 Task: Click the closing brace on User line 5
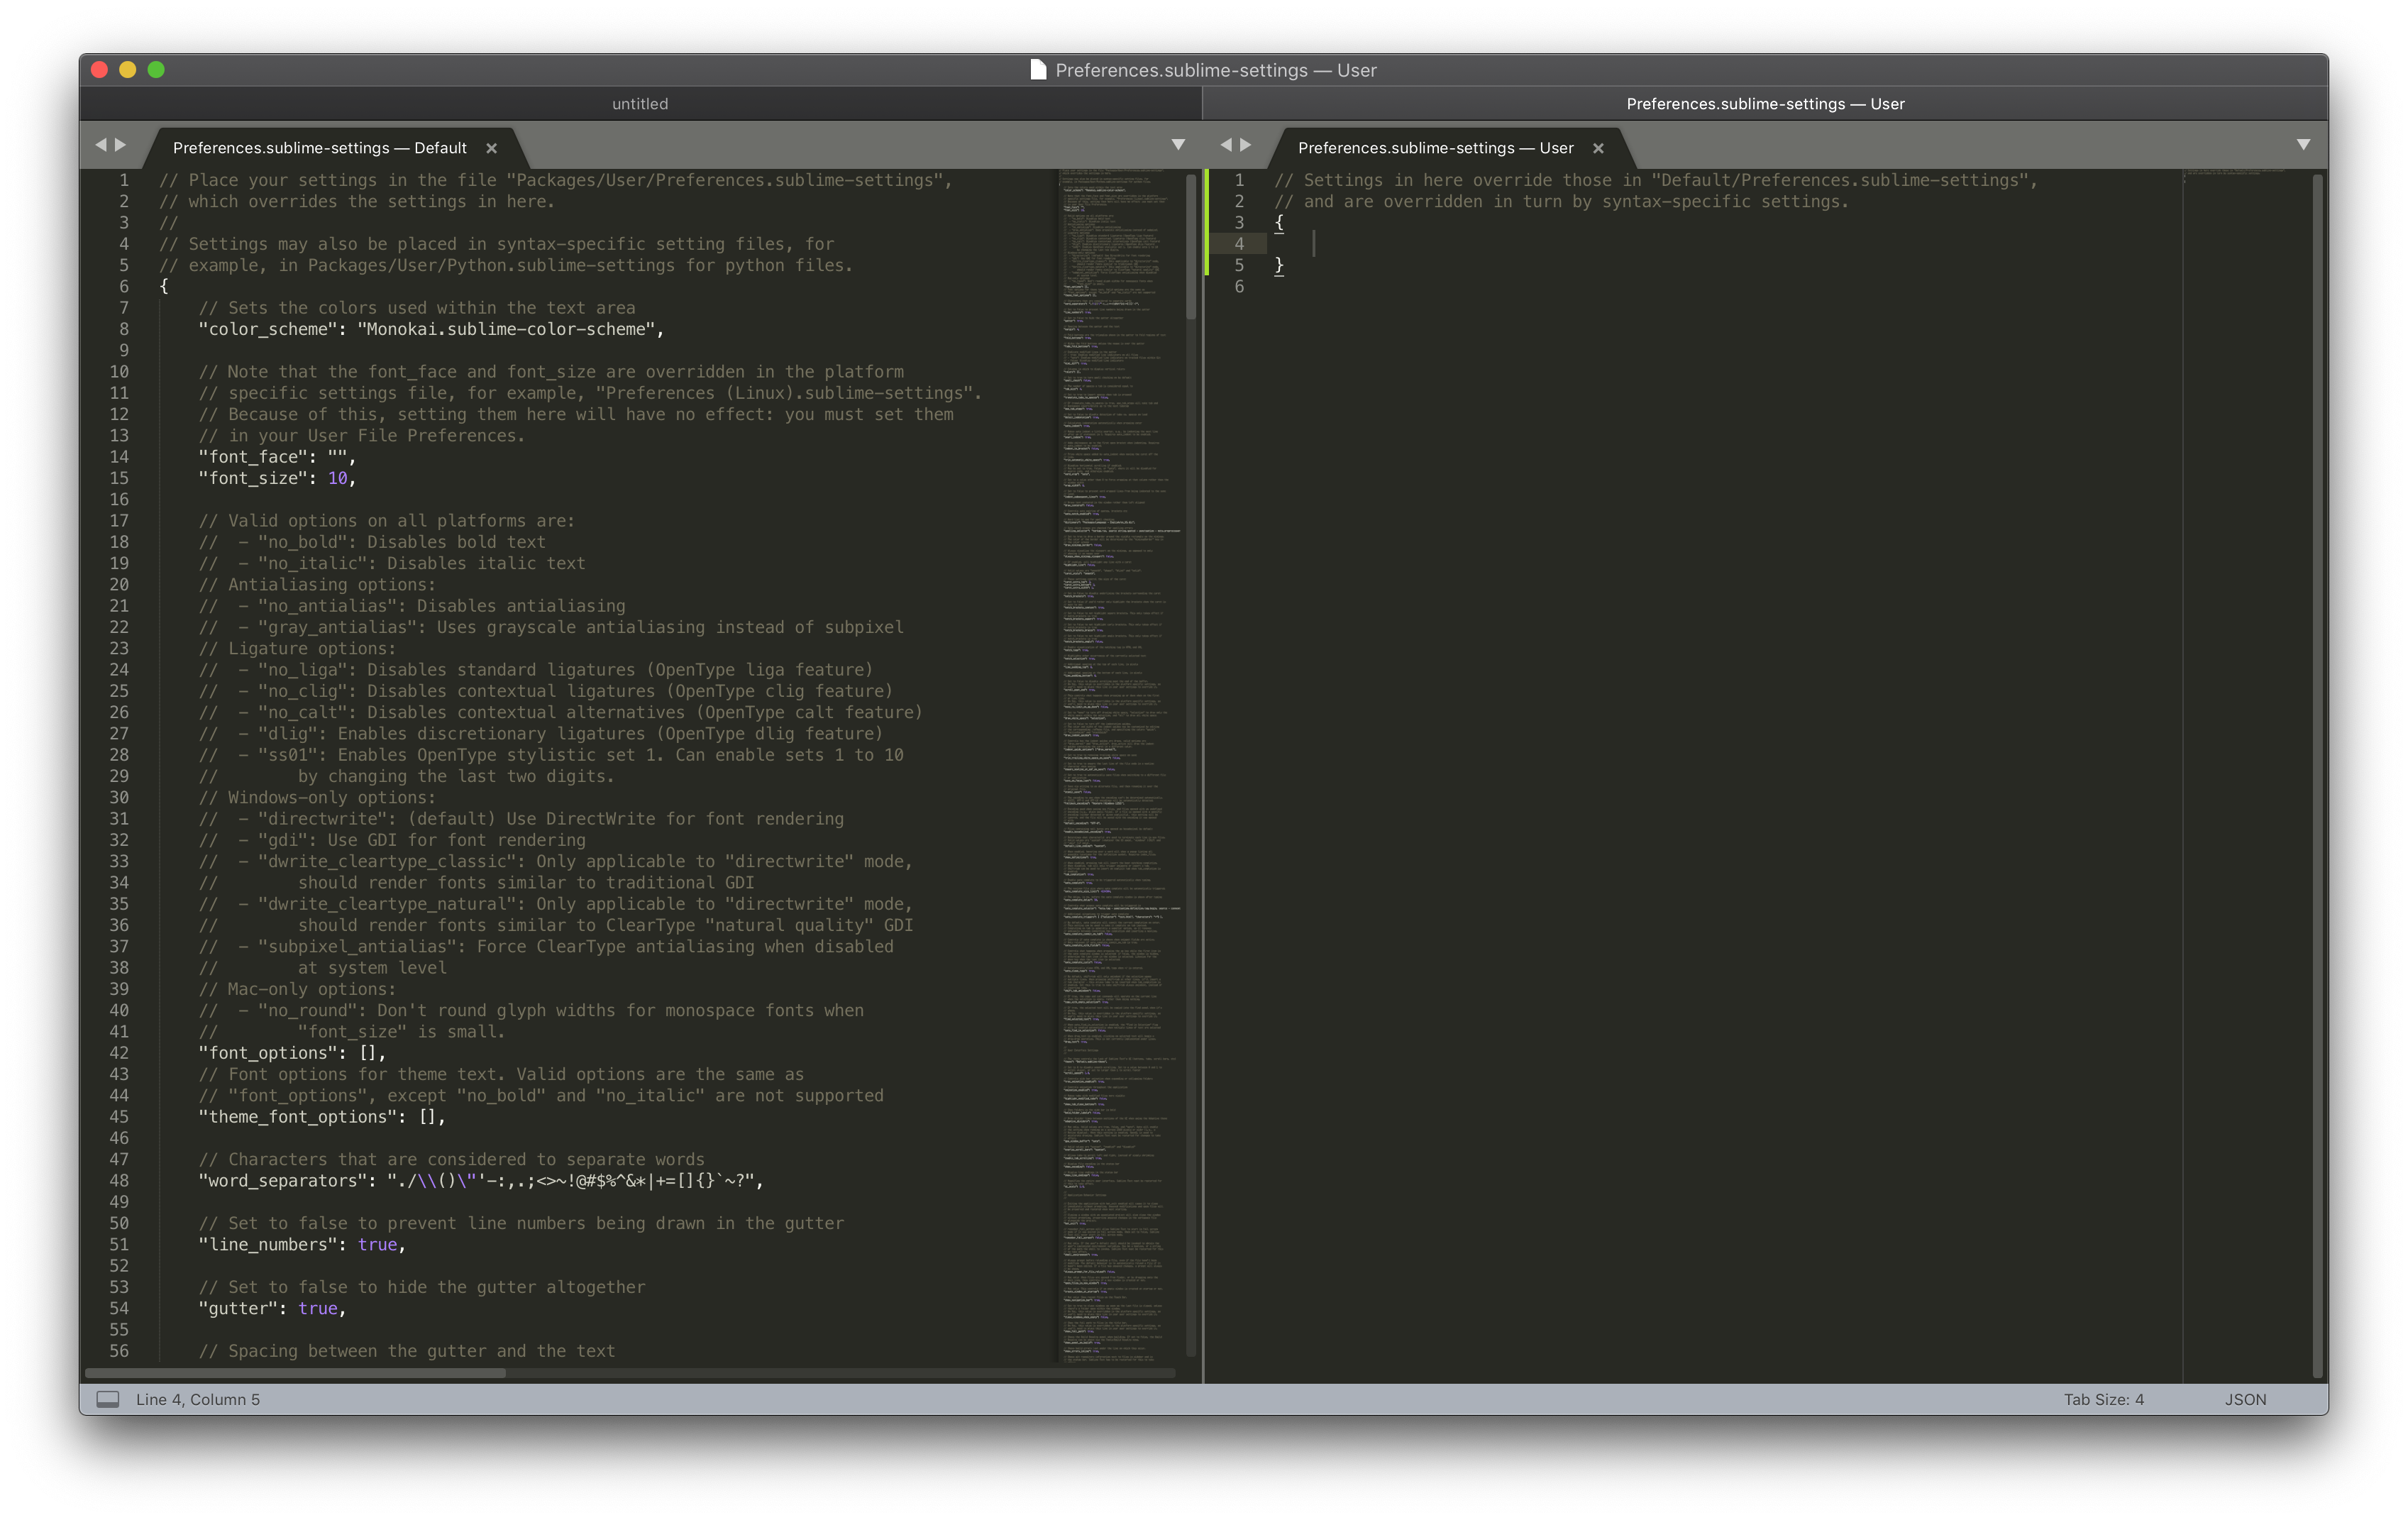pyautogui.click(x=1279, y=266)
